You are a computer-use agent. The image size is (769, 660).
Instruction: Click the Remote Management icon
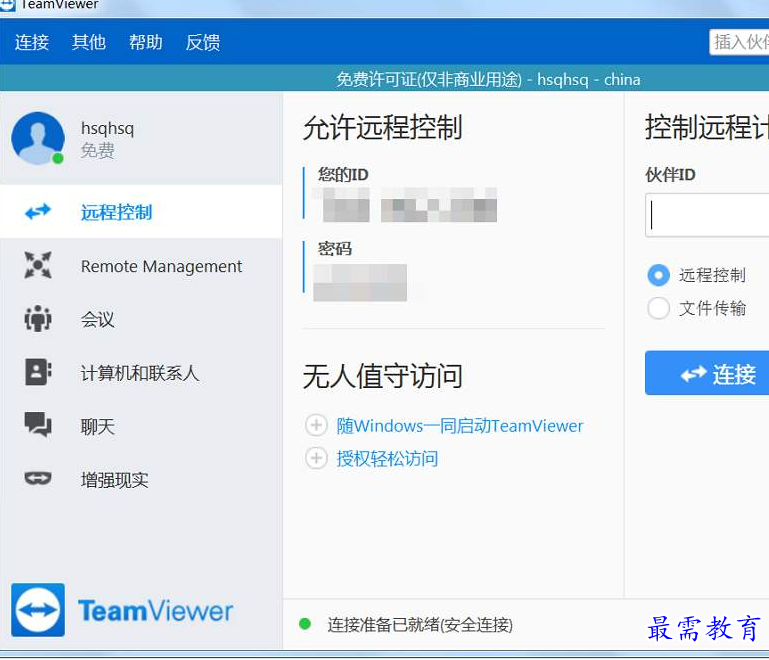[x=38, y=265]
